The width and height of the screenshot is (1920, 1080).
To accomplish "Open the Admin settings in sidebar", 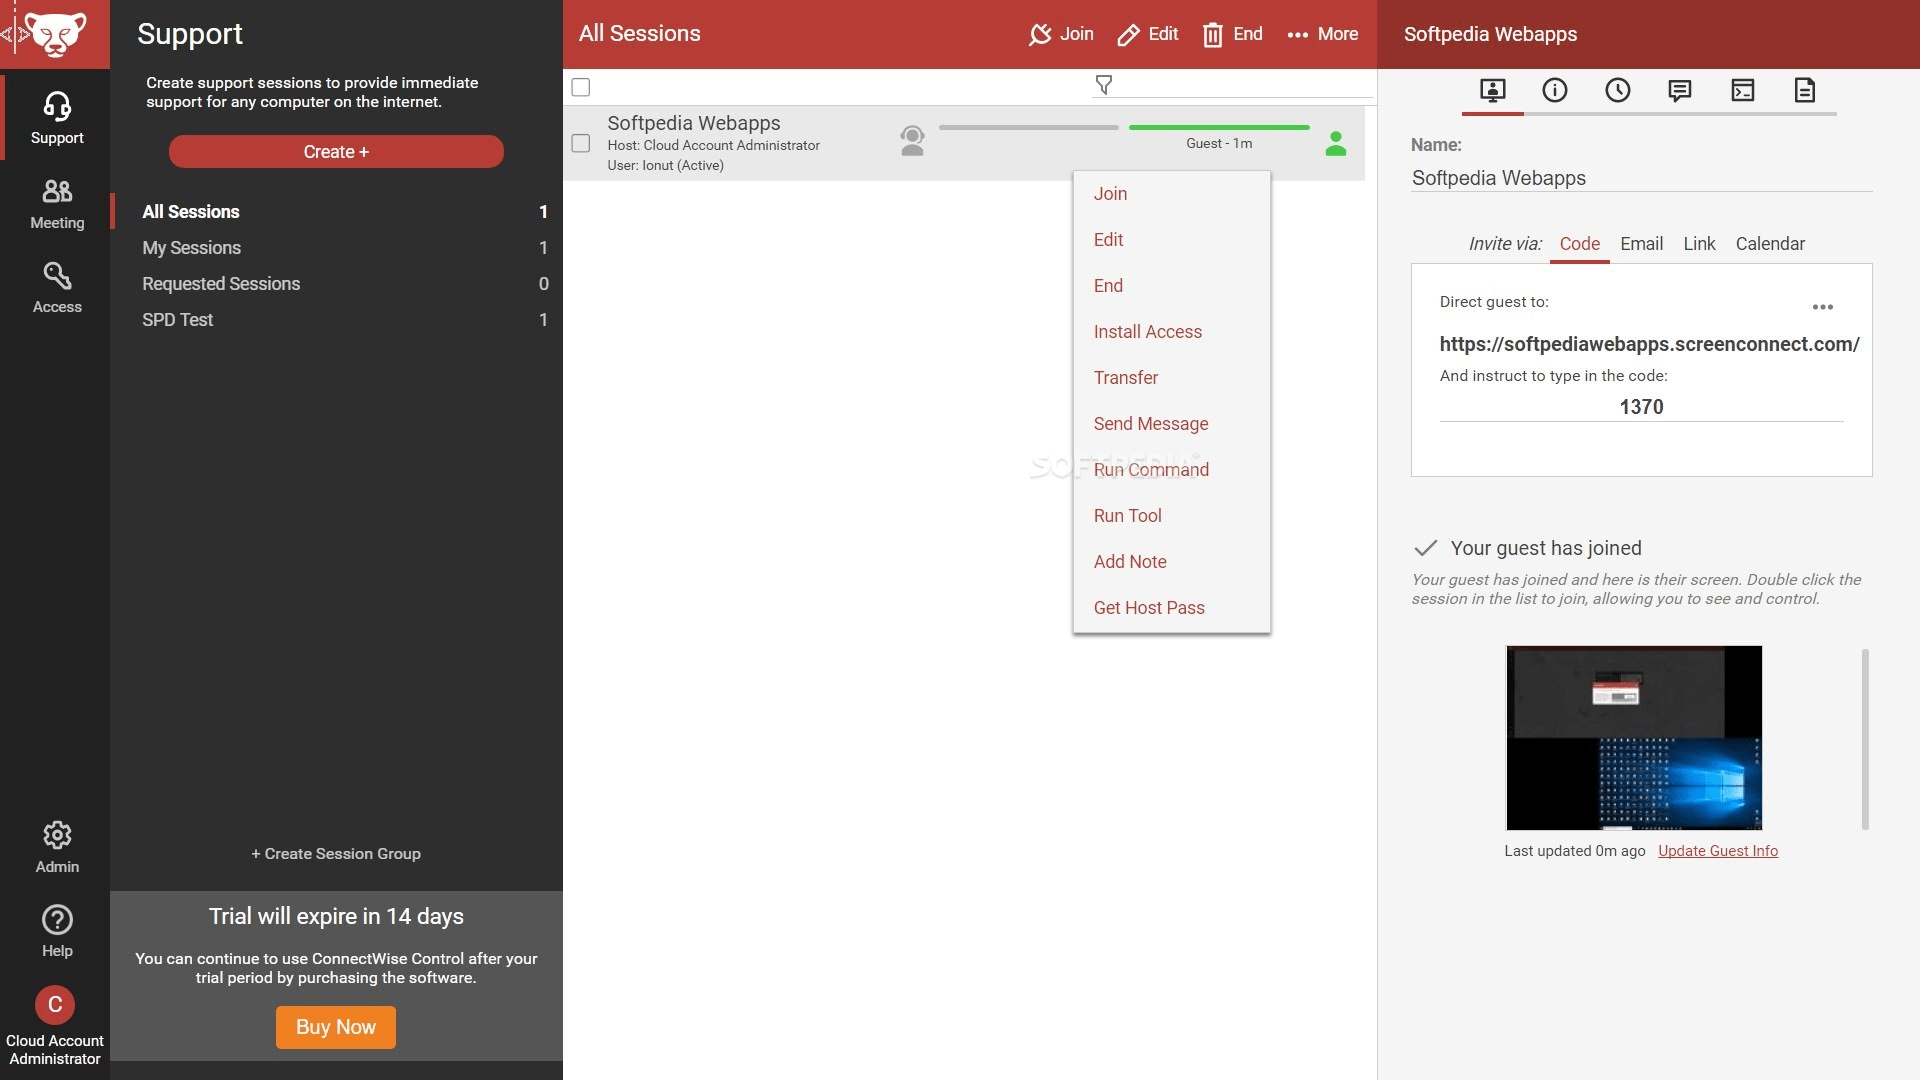I will (x=56, y=835).
